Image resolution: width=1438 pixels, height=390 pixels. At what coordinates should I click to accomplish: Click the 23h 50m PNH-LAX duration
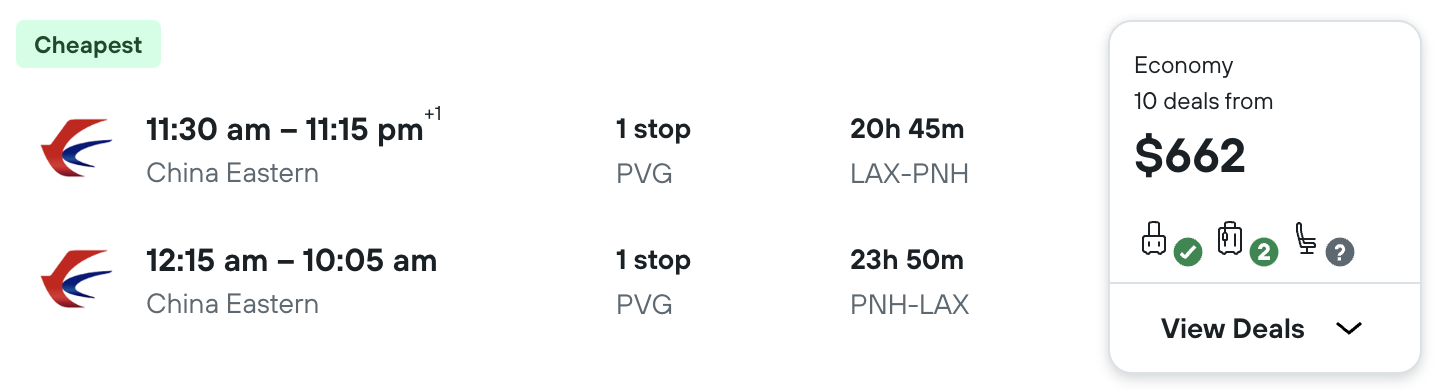[909, 281]
